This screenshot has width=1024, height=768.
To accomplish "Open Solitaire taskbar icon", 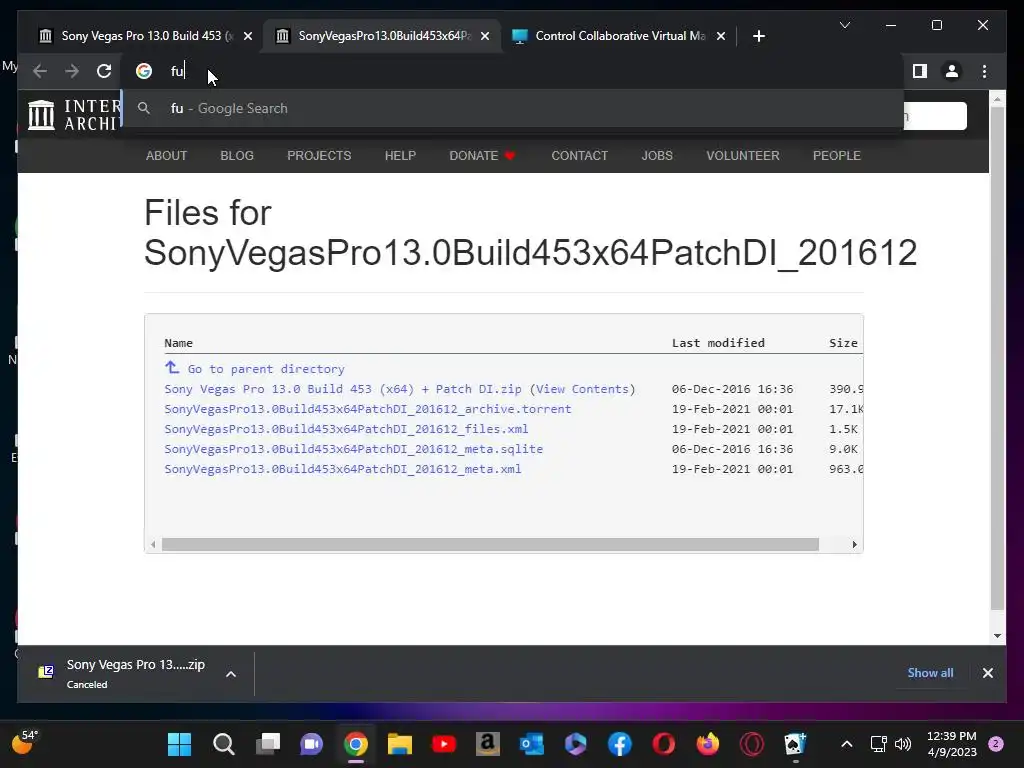I will (795, 744).
